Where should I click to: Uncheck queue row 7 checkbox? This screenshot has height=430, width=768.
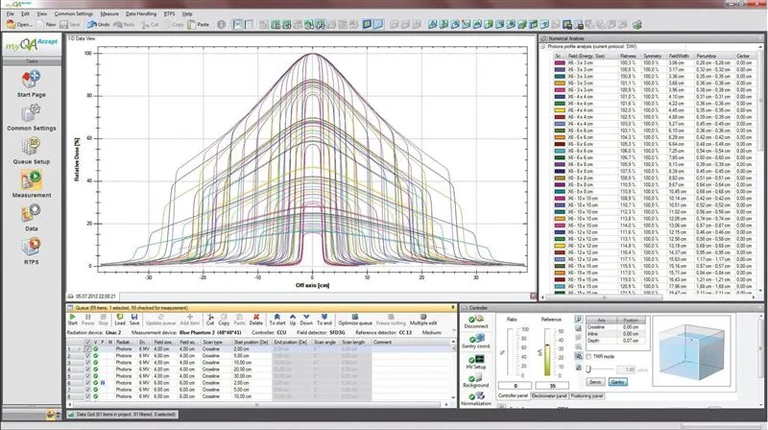click(88, 390)
